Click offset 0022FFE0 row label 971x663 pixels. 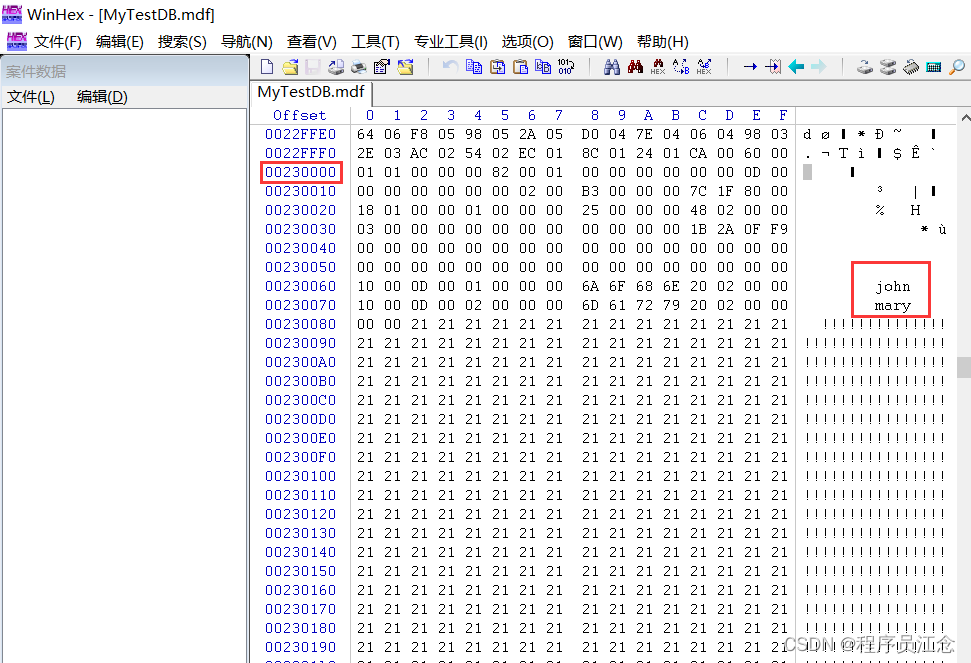pyautogui.click(x=300, y=134)
